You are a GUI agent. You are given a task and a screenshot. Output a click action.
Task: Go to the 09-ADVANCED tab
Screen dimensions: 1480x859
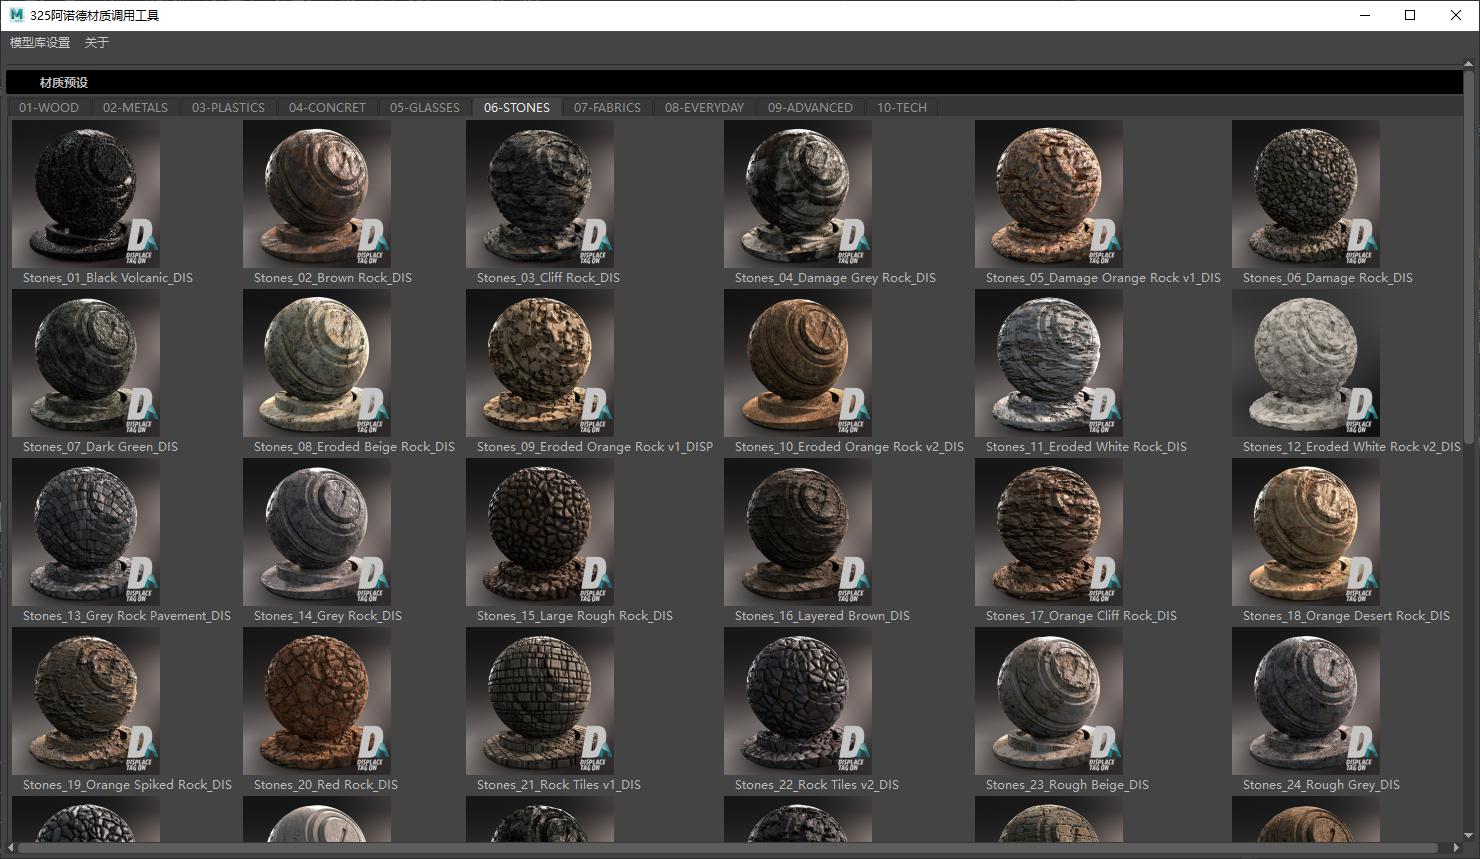pyautogui.click(x=810, y=108)
